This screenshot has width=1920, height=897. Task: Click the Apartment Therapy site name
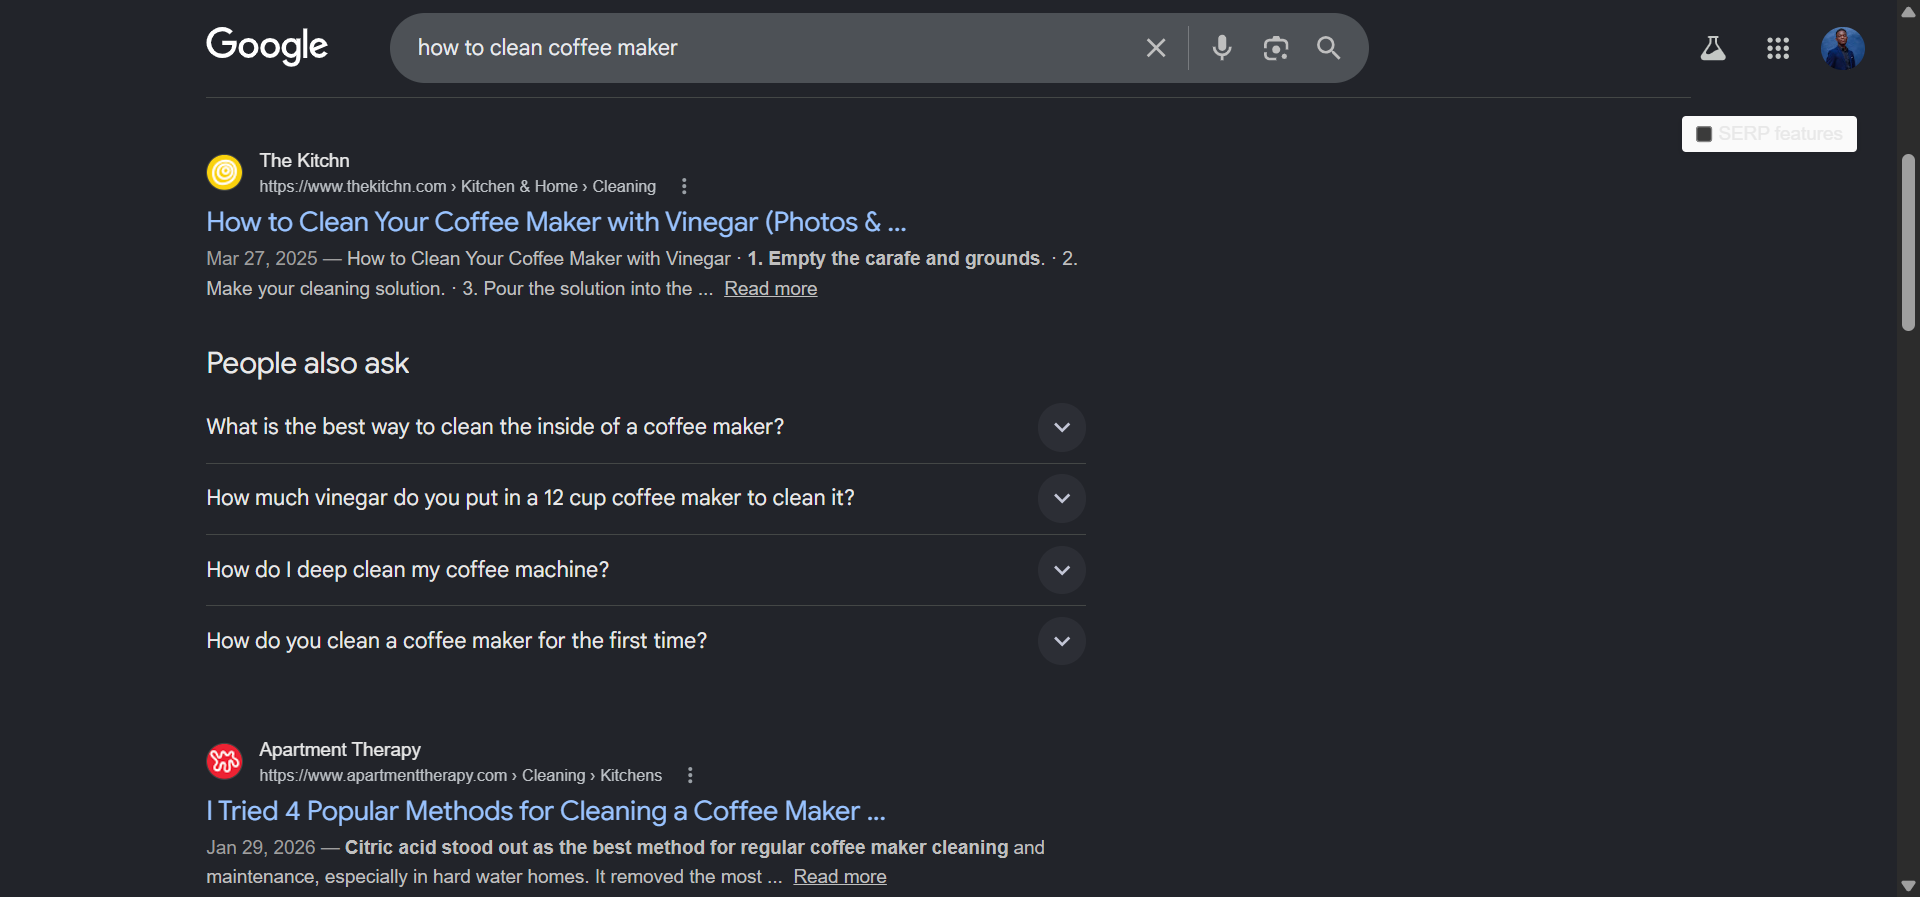click(340, 749)
